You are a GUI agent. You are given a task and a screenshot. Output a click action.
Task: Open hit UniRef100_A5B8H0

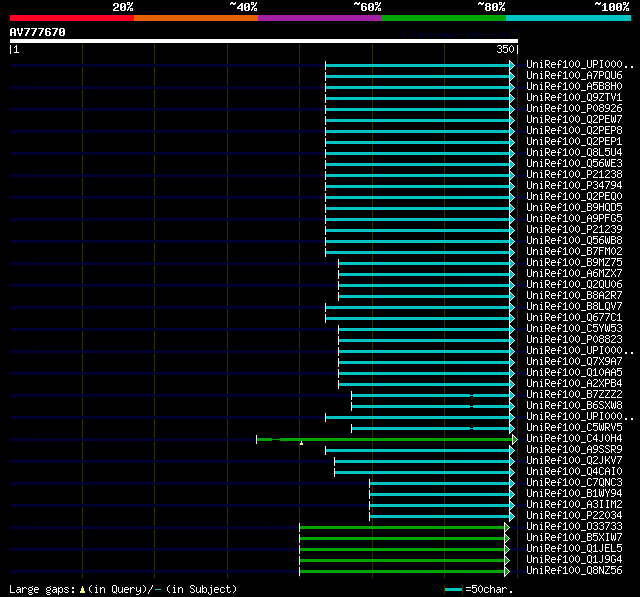tap(574, 87)
